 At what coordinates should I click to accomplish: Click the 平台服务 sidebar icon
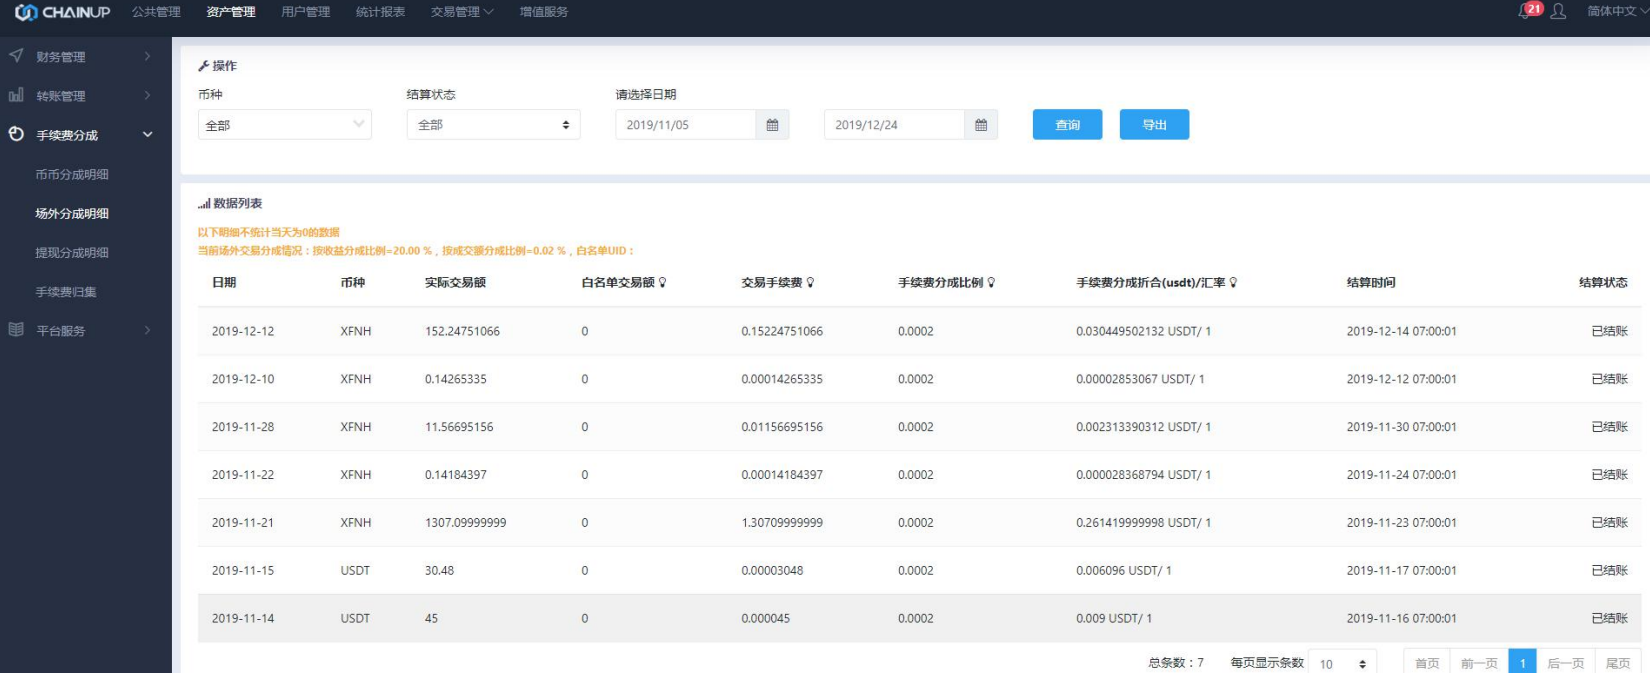click(x=16, y=330)
